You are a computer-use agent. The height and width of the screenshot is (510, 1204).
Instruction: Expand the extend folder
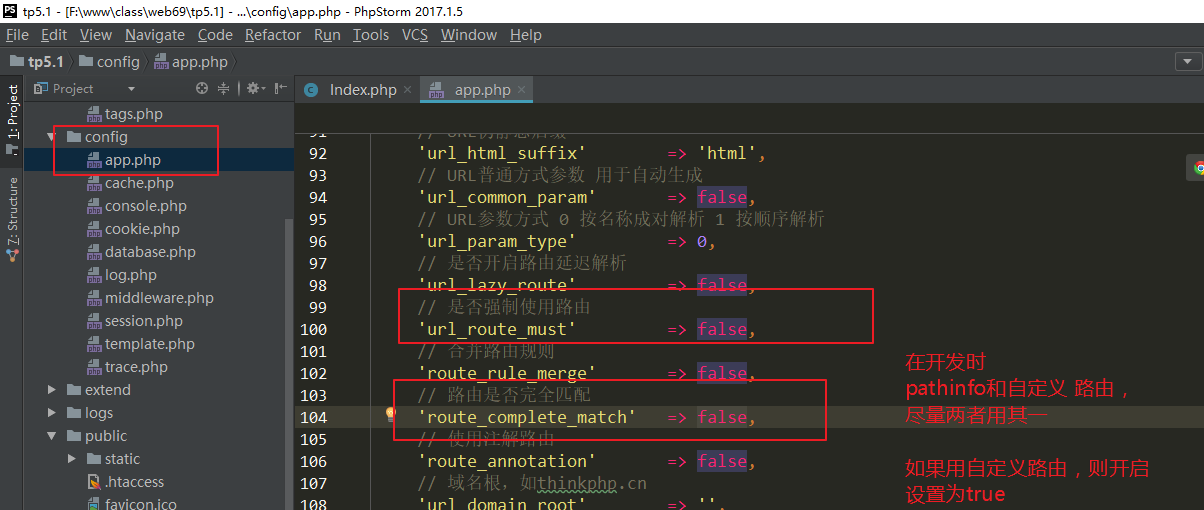(52, 390)
